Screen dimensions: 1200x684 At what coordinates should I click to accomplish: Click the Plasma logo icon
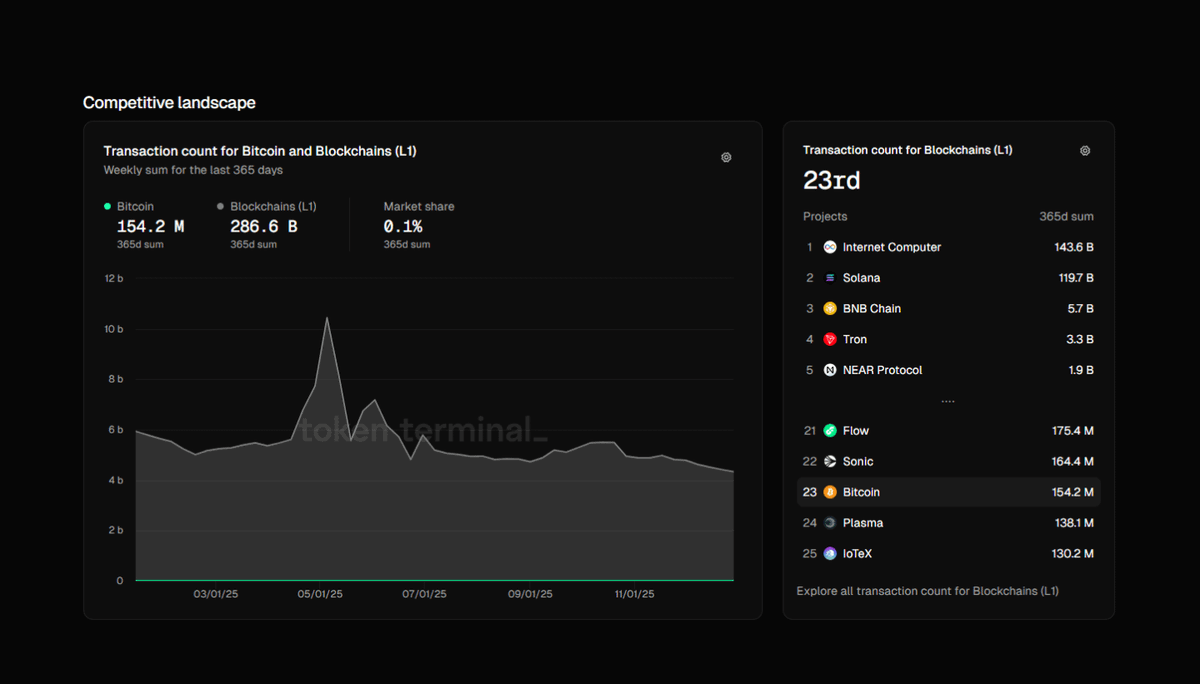click(830, 523)
